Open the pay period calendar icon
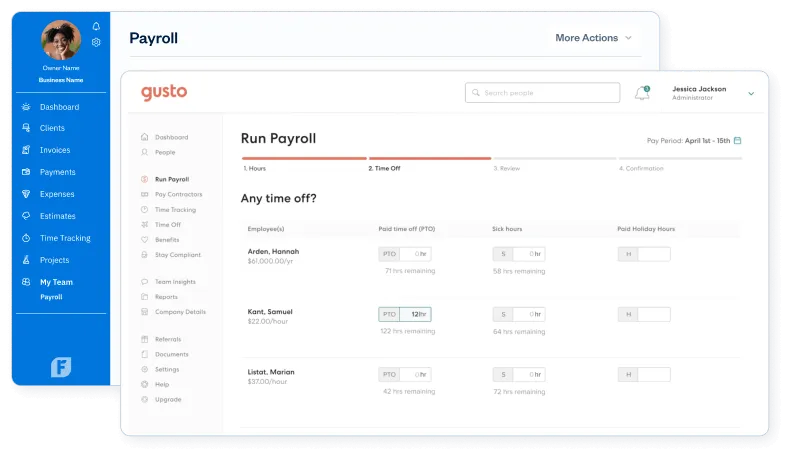The image size is (788, 455). (737, 140)
